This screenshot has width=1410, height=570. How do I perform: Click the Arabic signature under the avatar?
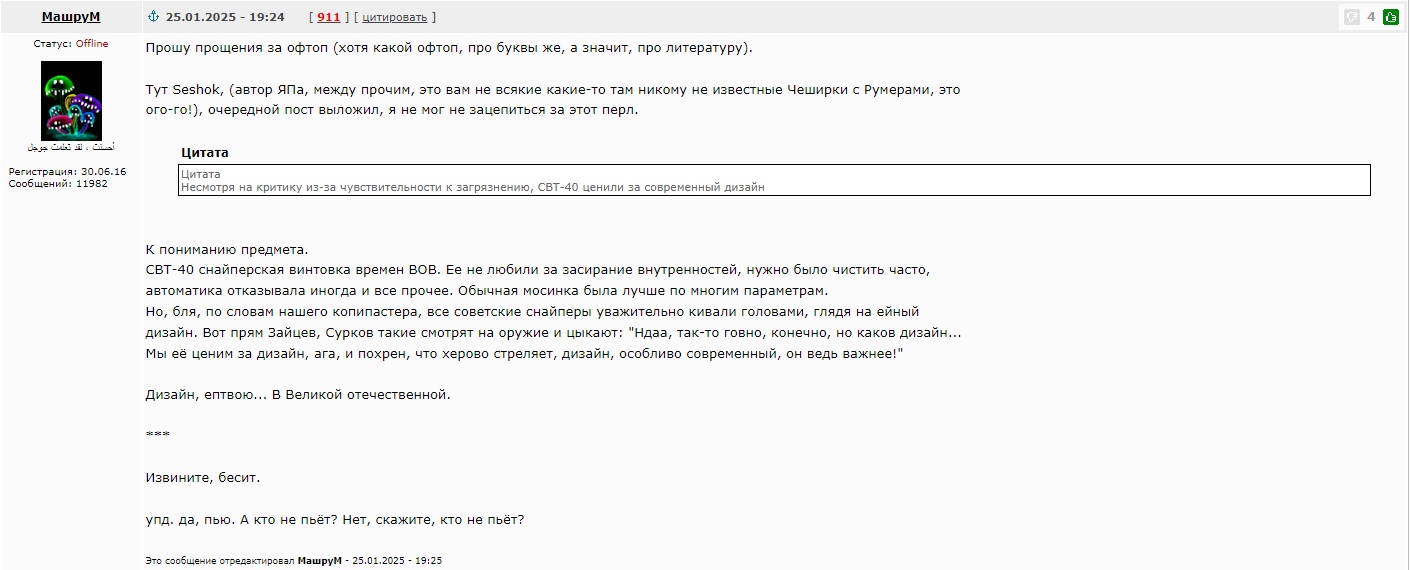pos(71,148)
